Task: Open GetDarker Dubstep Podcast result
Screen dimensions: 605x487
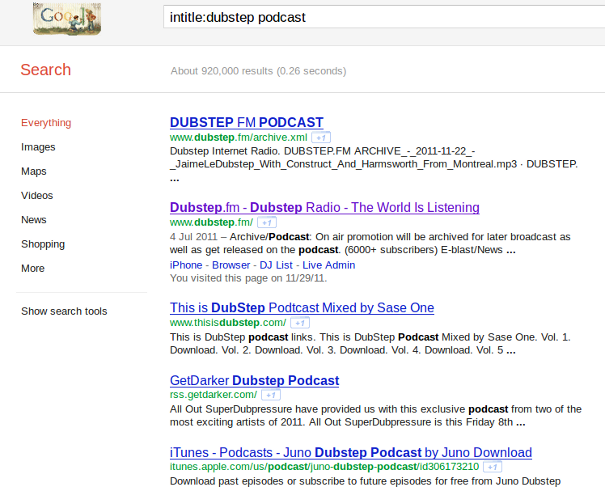Action: 254,380
